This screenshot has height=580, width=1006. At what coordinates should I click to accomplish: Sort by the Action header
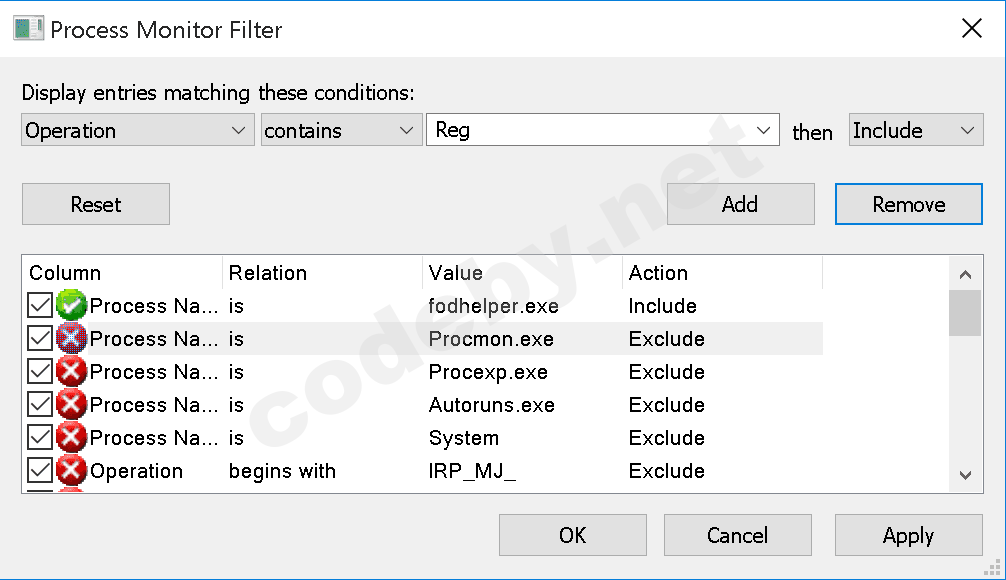point(722,273)
